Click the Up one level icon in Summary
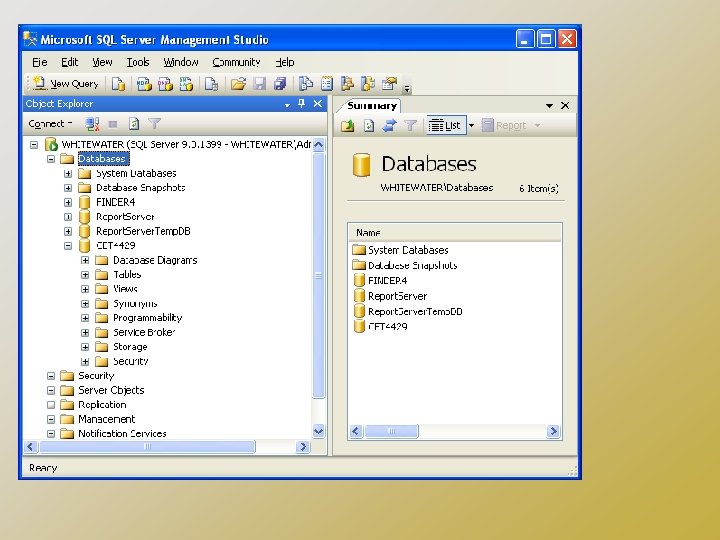The height and width of the screenshot is (540, 720). tap(348, 125)
